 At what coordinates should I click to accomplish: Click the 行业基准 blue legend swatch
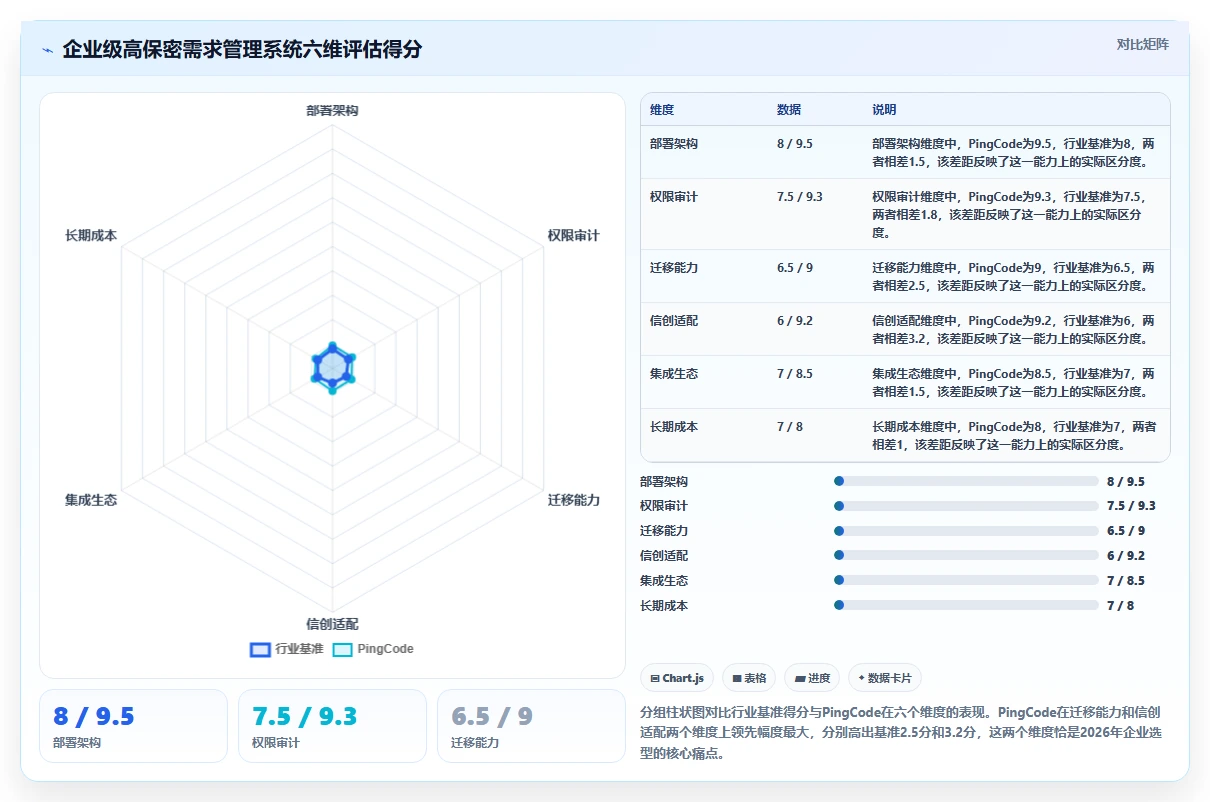(260, 649)
